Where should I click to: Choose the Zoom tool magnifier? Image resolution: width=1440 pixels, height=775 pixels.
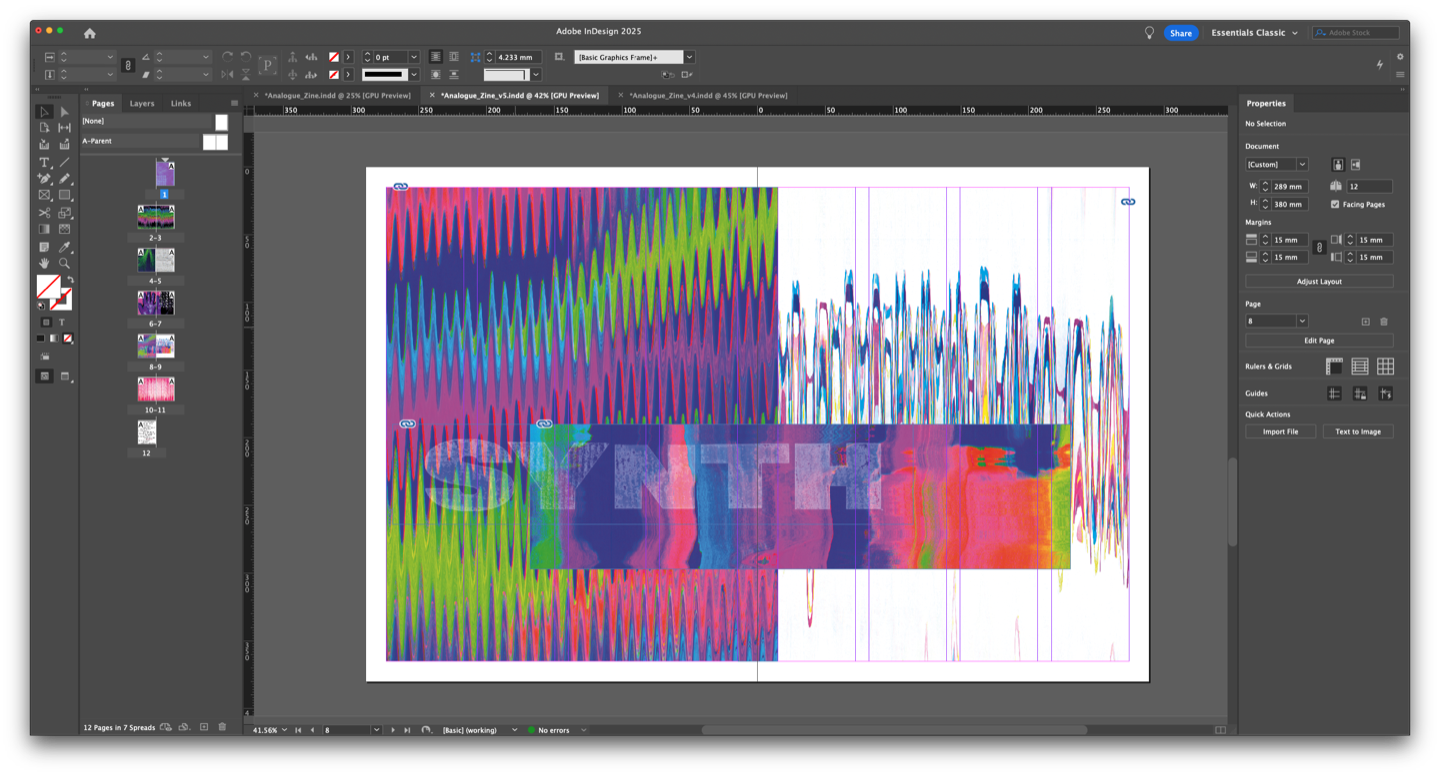click(x=64, y=263)
